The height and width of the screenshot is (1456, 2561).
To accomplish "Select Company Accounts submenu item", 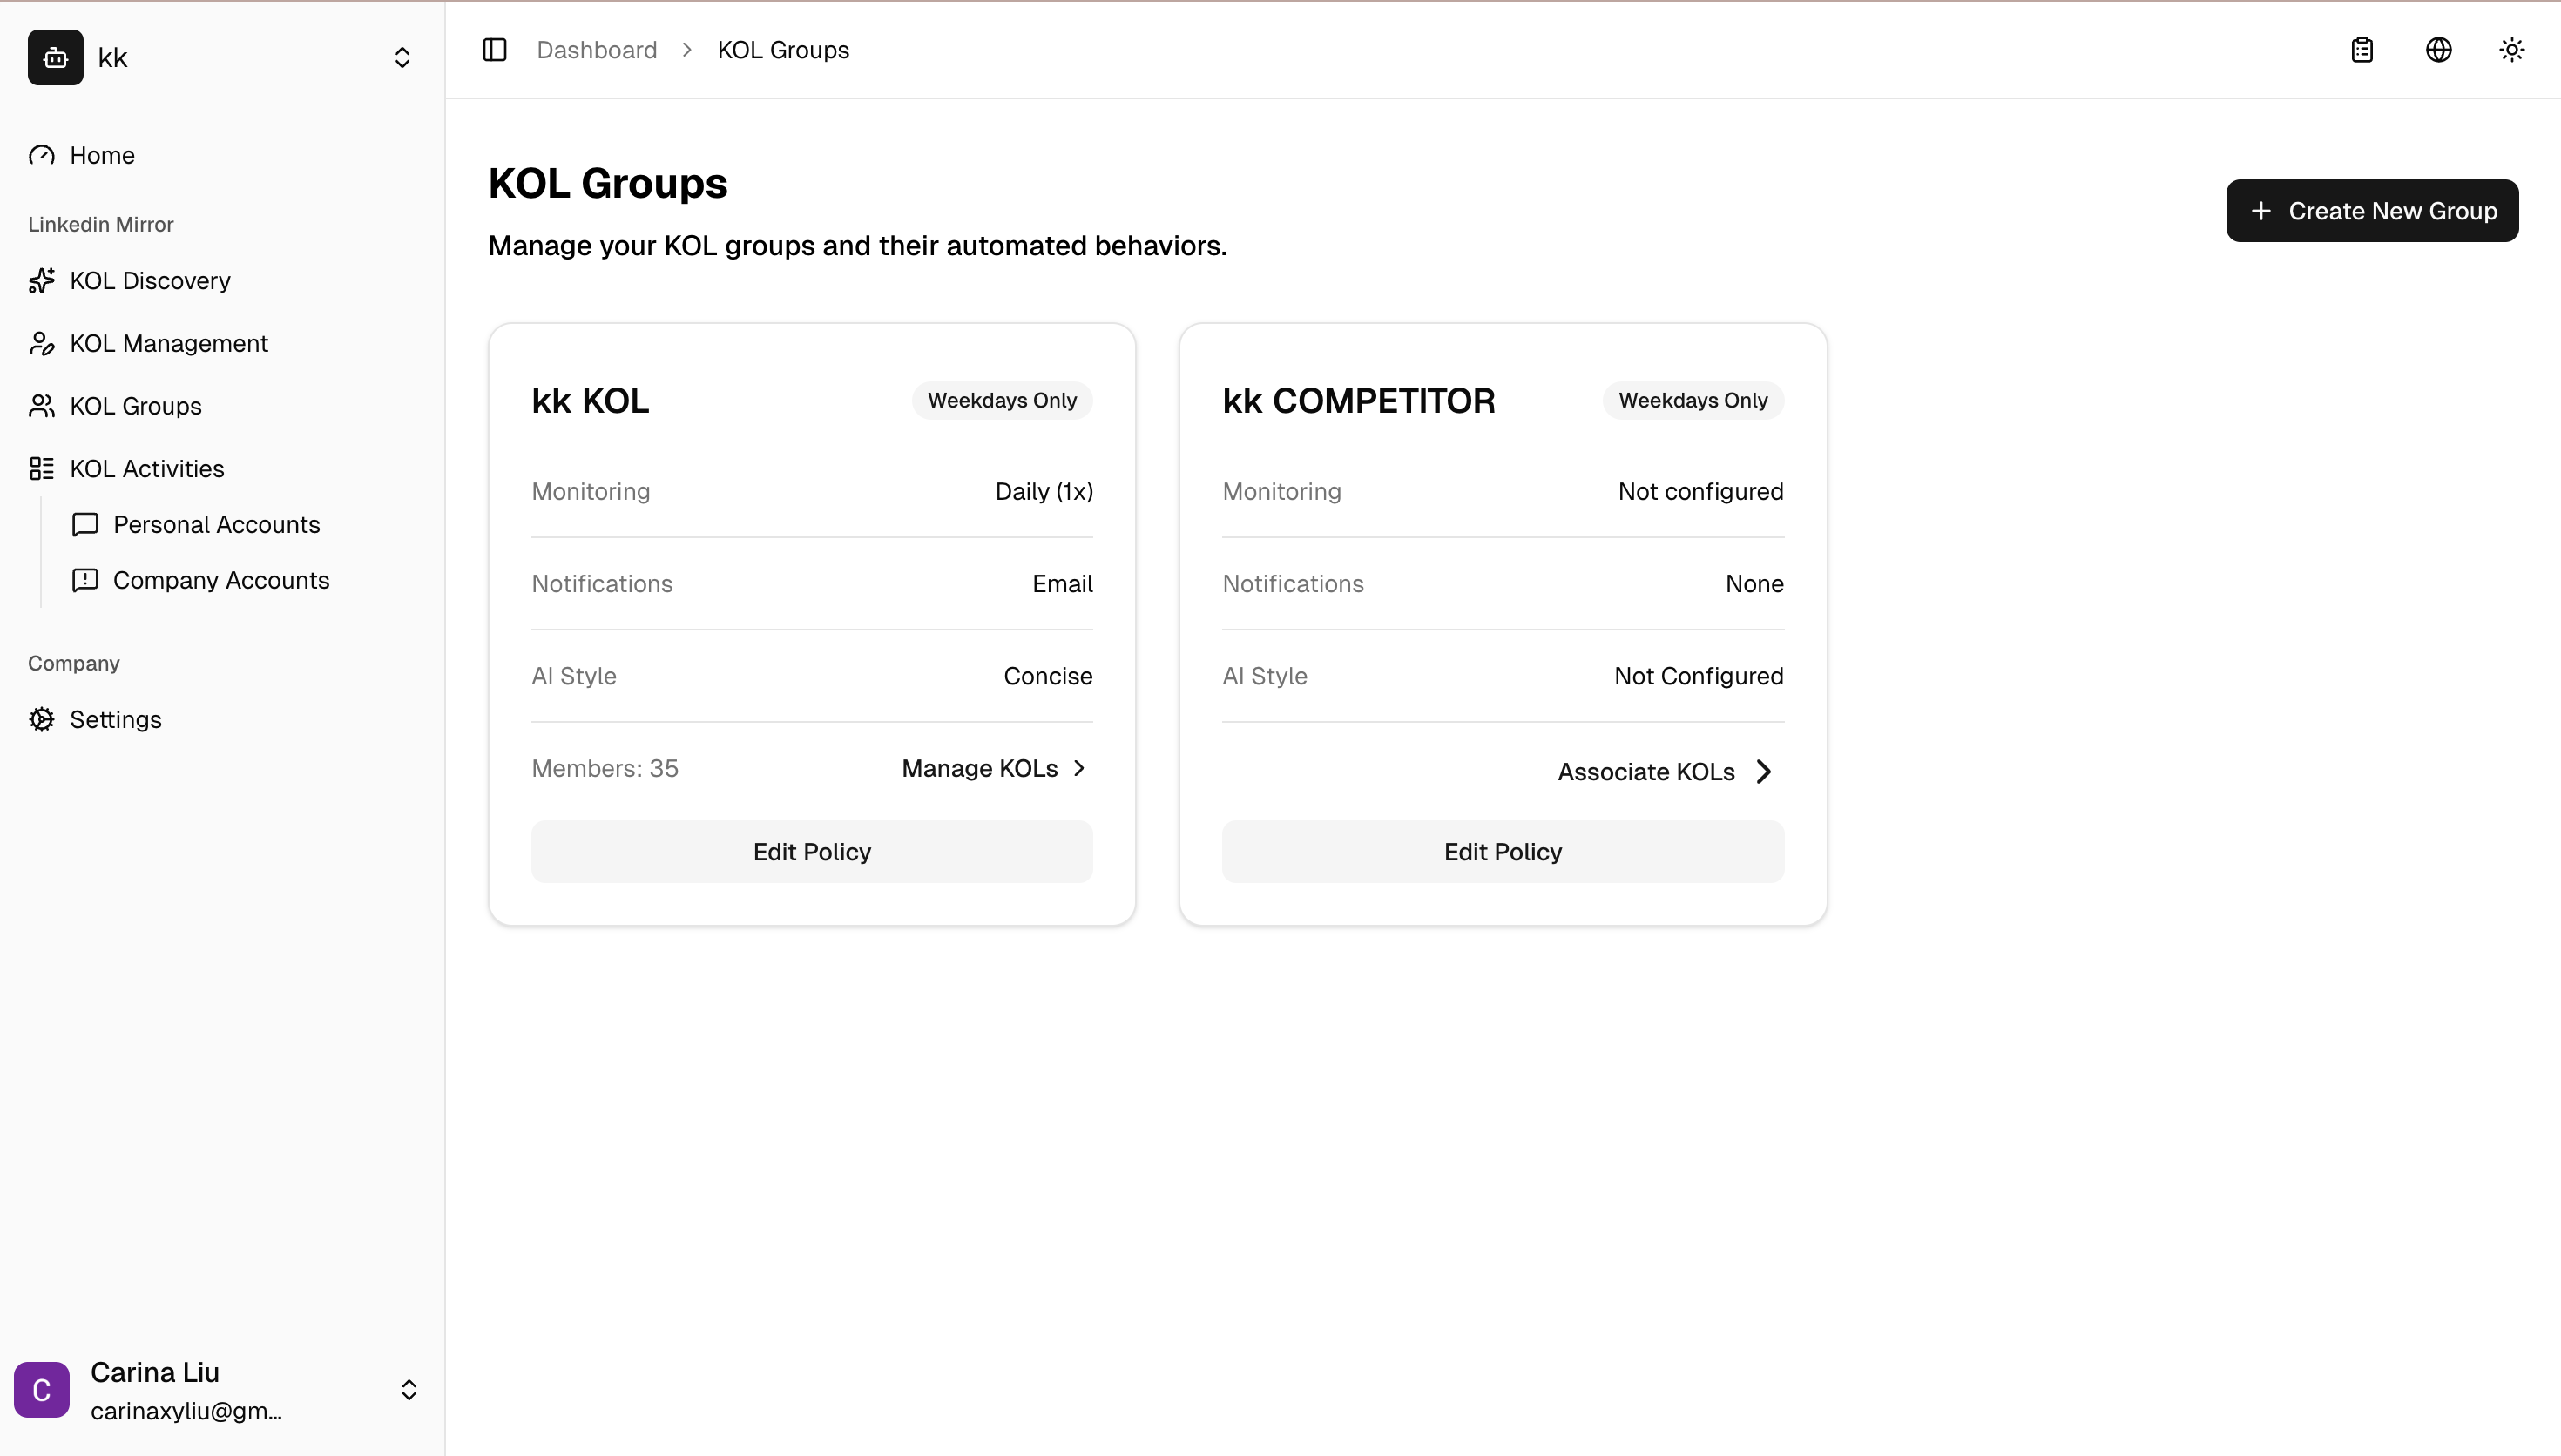I will tap(220, 581).
